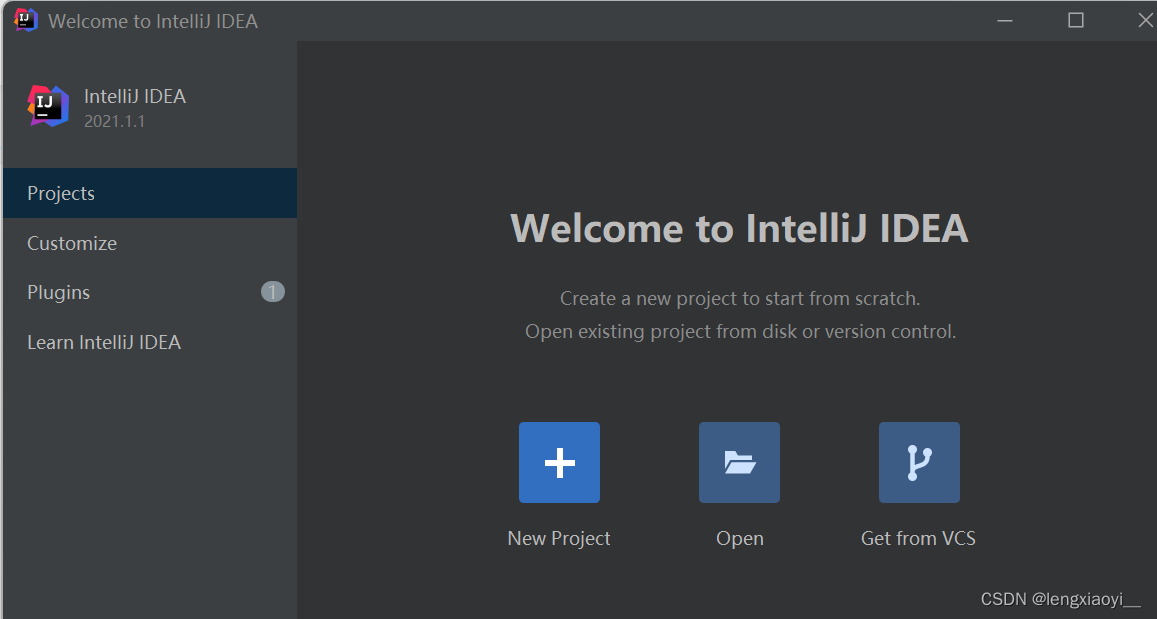The width and height of the screenshot is (1157, 619).
Task: Click 'Open existing project from disk or version control.'
Action: pos(740,332)
